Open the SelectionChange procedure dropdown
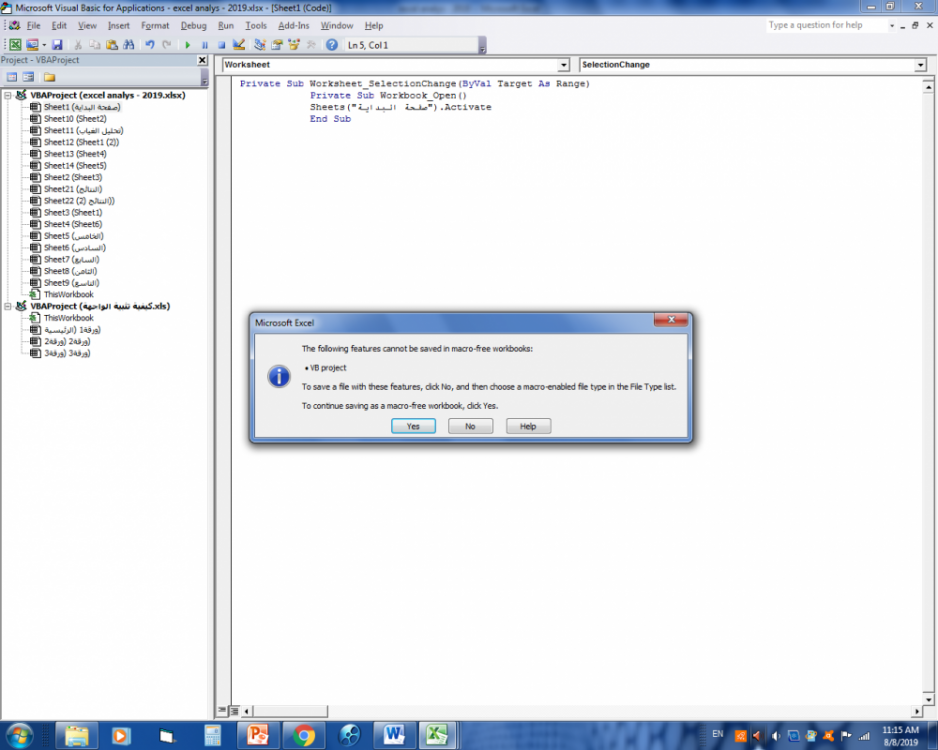 click(x=920, y=65)
